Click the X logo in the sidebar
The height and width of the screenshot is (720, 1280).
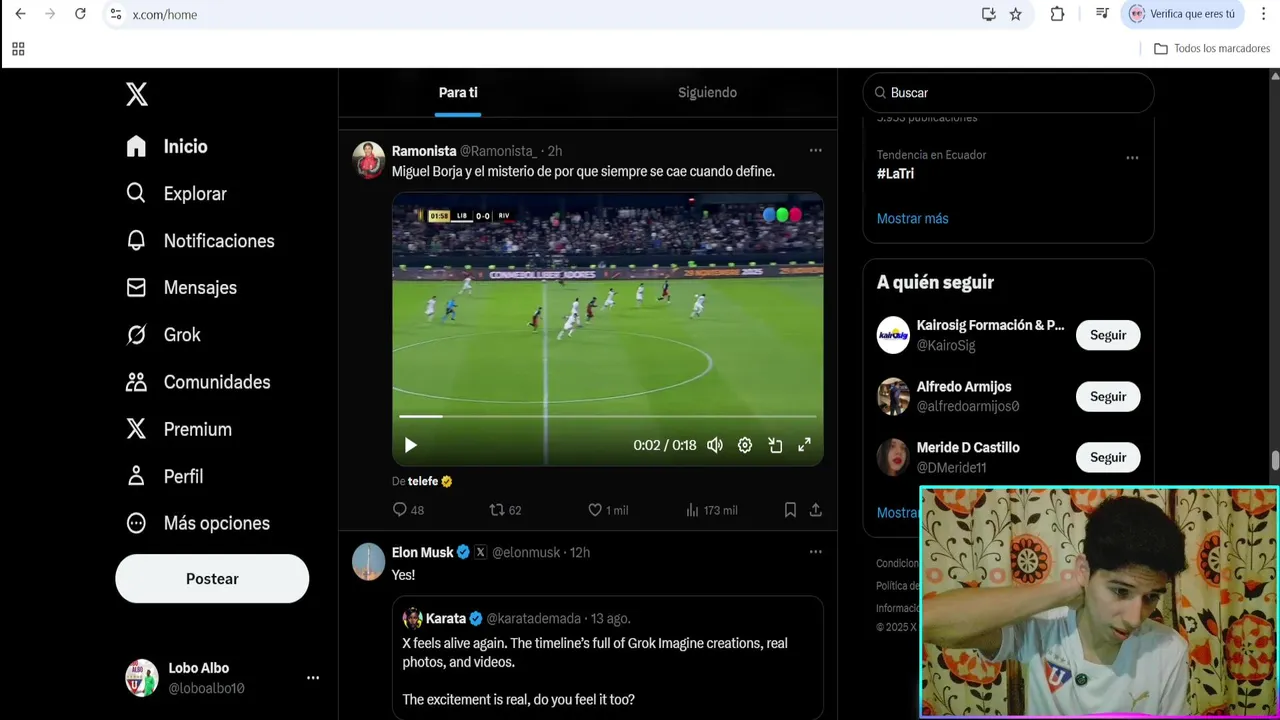tap(137, 94)
